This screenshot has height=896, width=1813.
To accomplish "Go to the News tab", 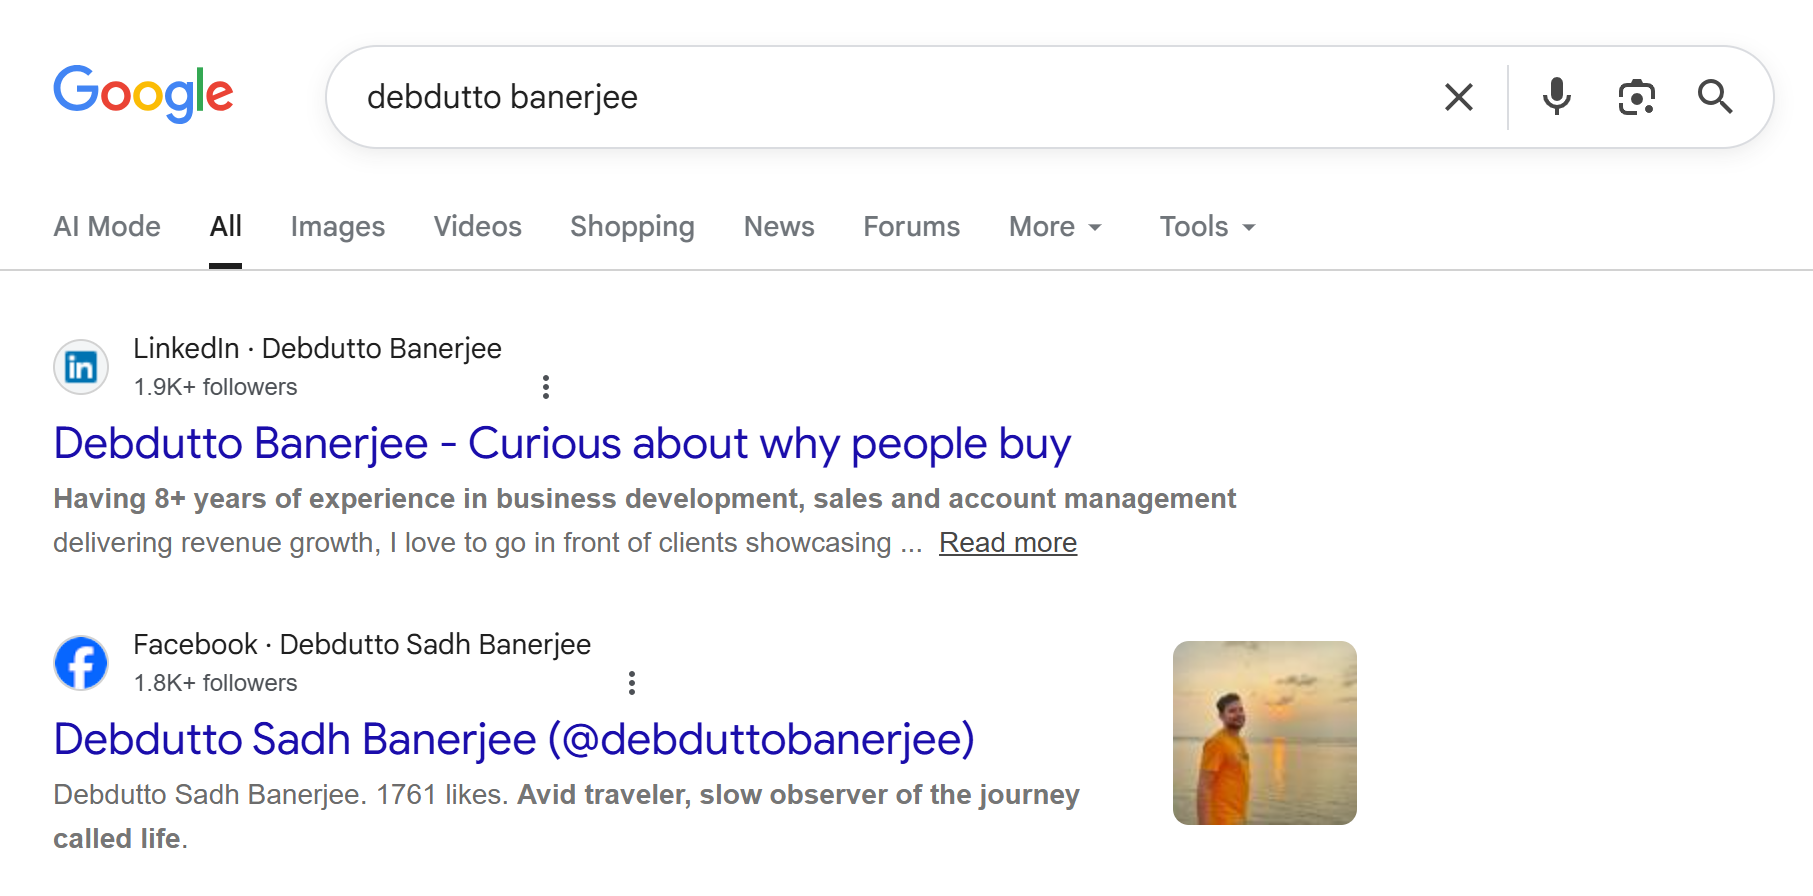I will tap(779, 227).
